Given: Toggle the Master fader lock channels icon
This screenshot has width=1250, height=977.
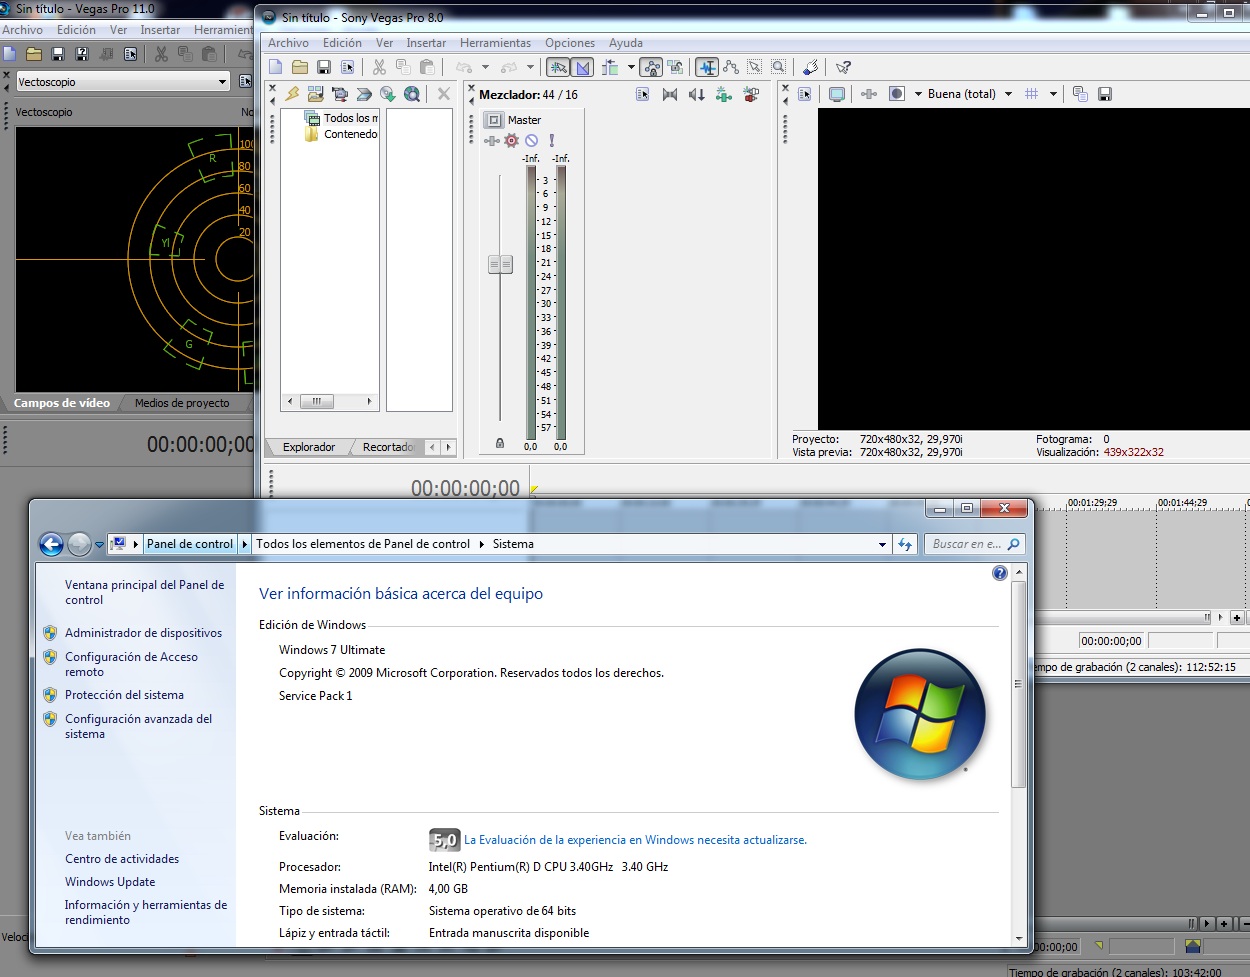Looking at the screenshot, I should pyautogui.click(x=500, y=443).
